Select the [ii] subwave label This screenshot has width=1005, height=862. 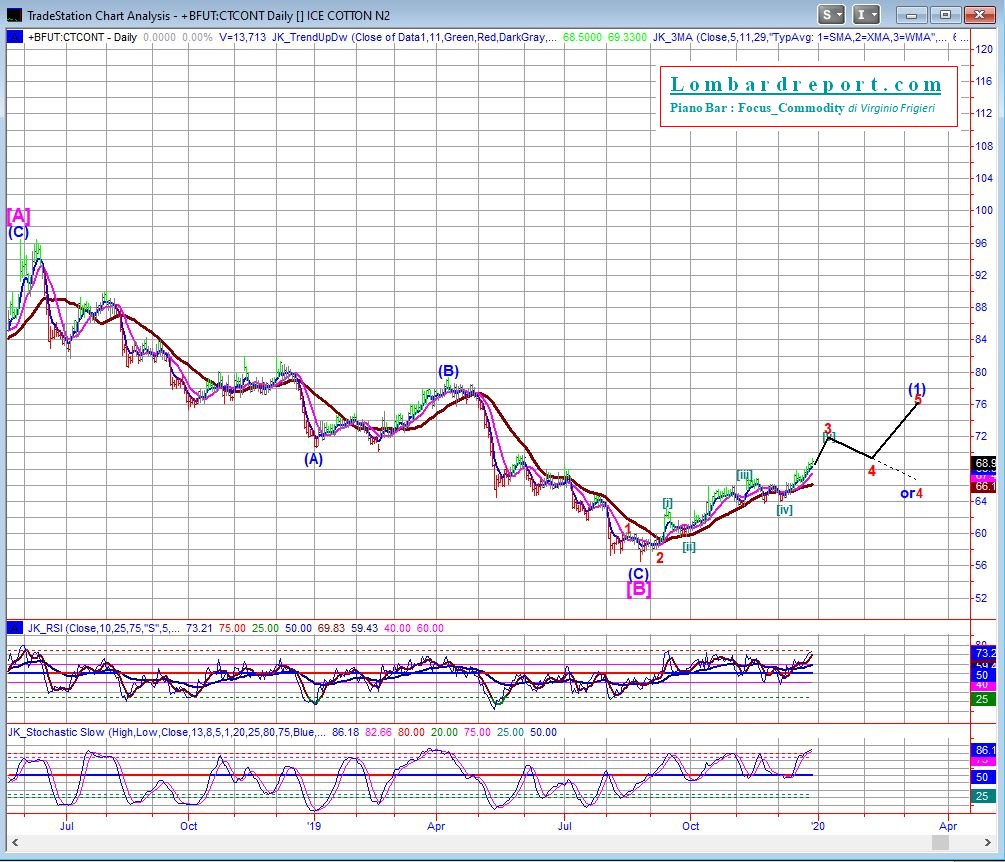point(688,547)
